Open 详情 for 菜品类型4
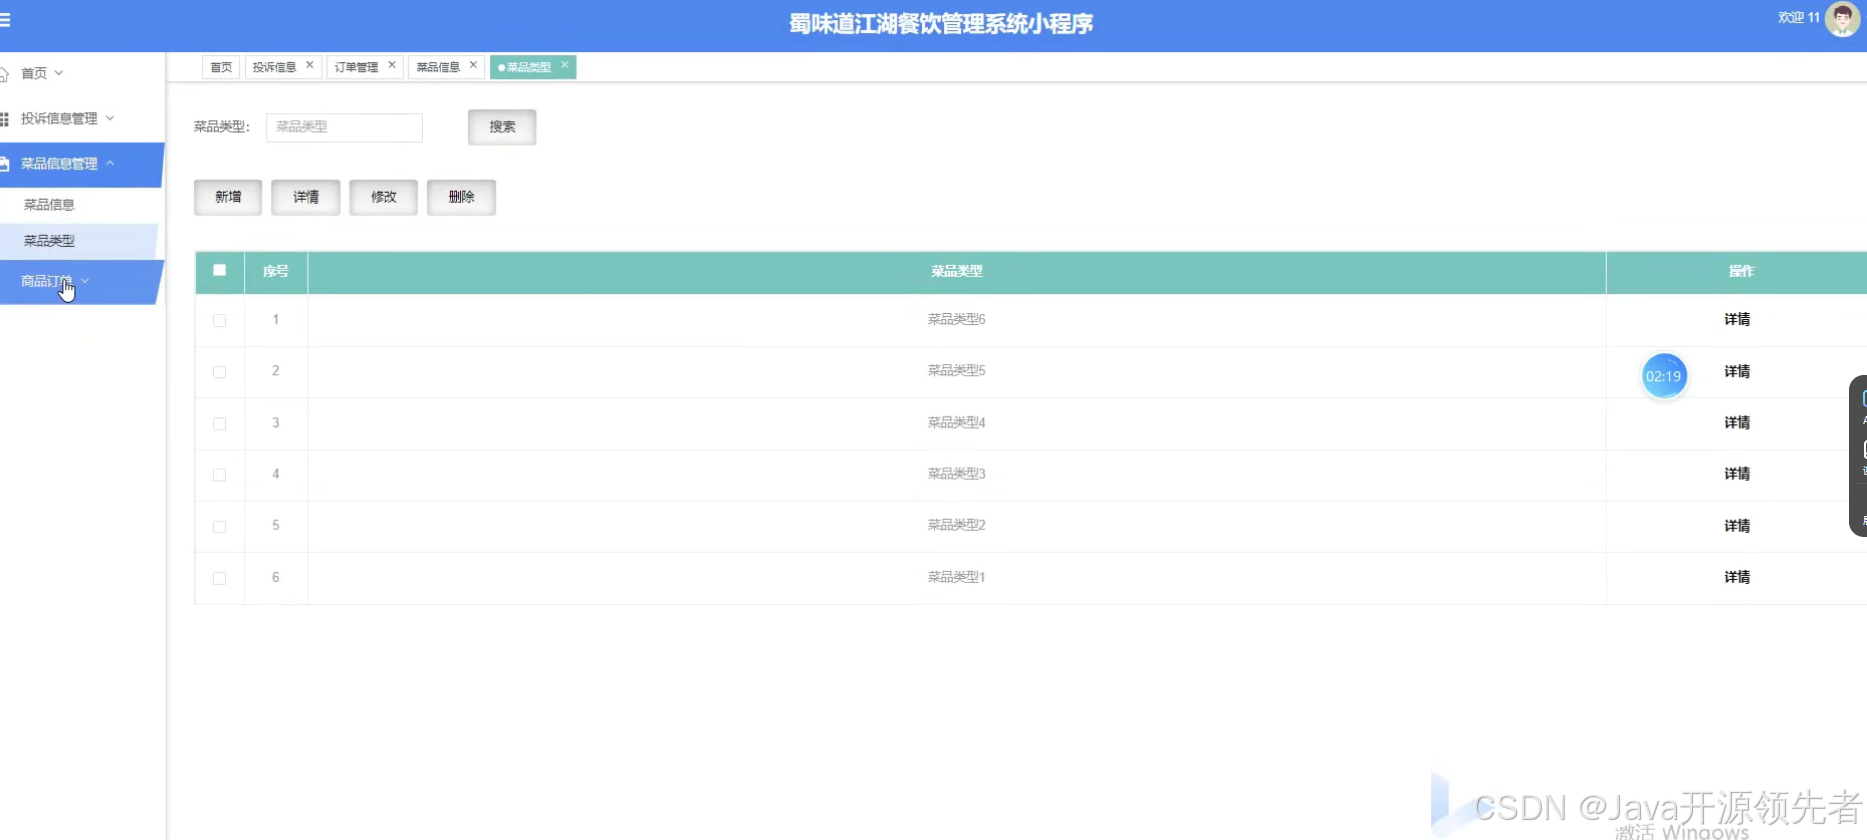Image resolution: width=1867 pixels, height=840 pixels. coord(1737,422)
